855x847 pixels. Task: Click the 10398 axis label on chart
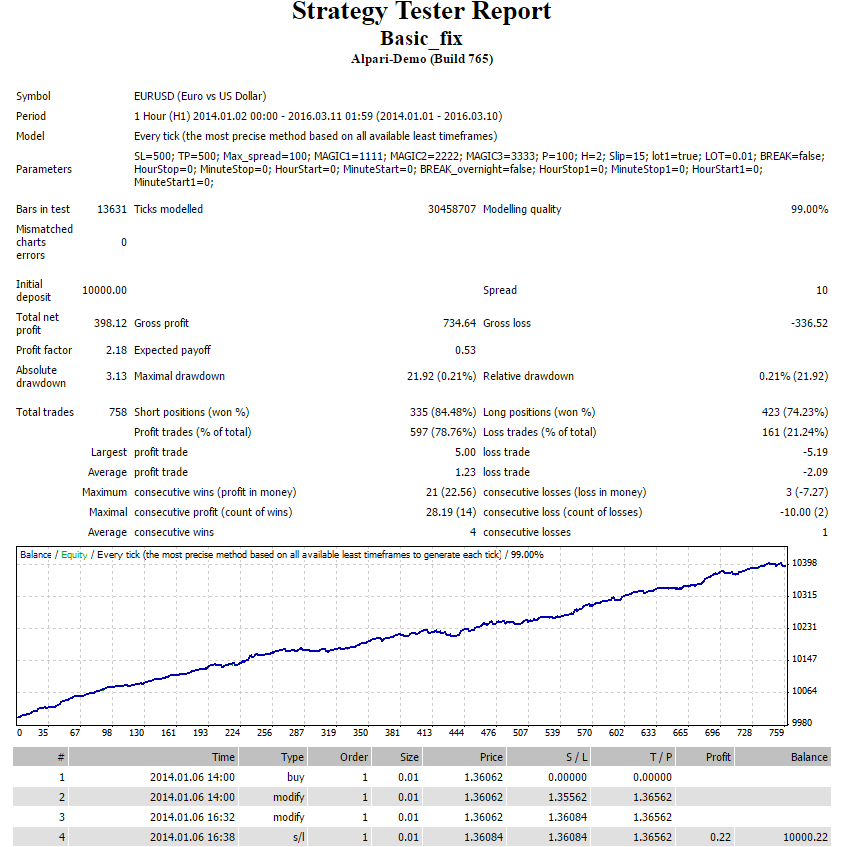(804, 563)
